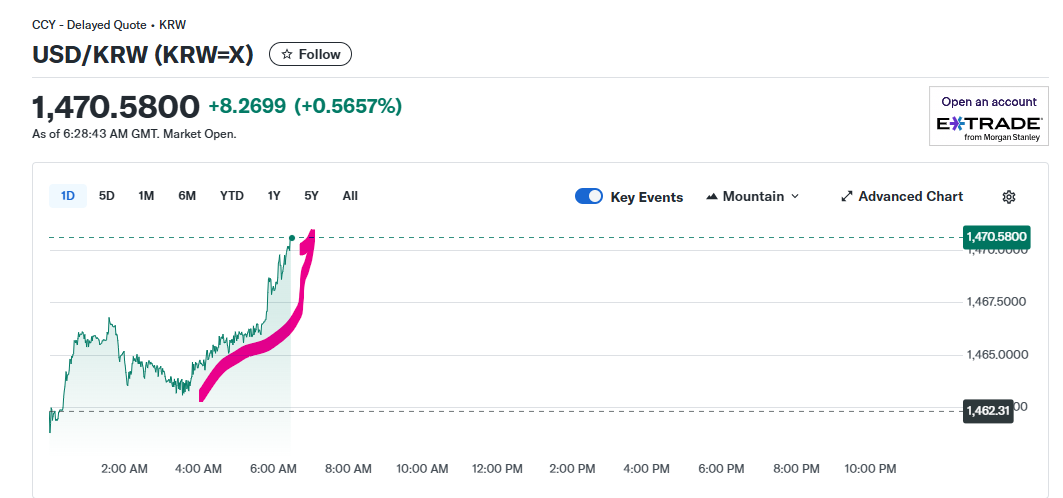Click the Advanced Chart expand icon
1063x498 pixels.
click(x=847, y=197)
